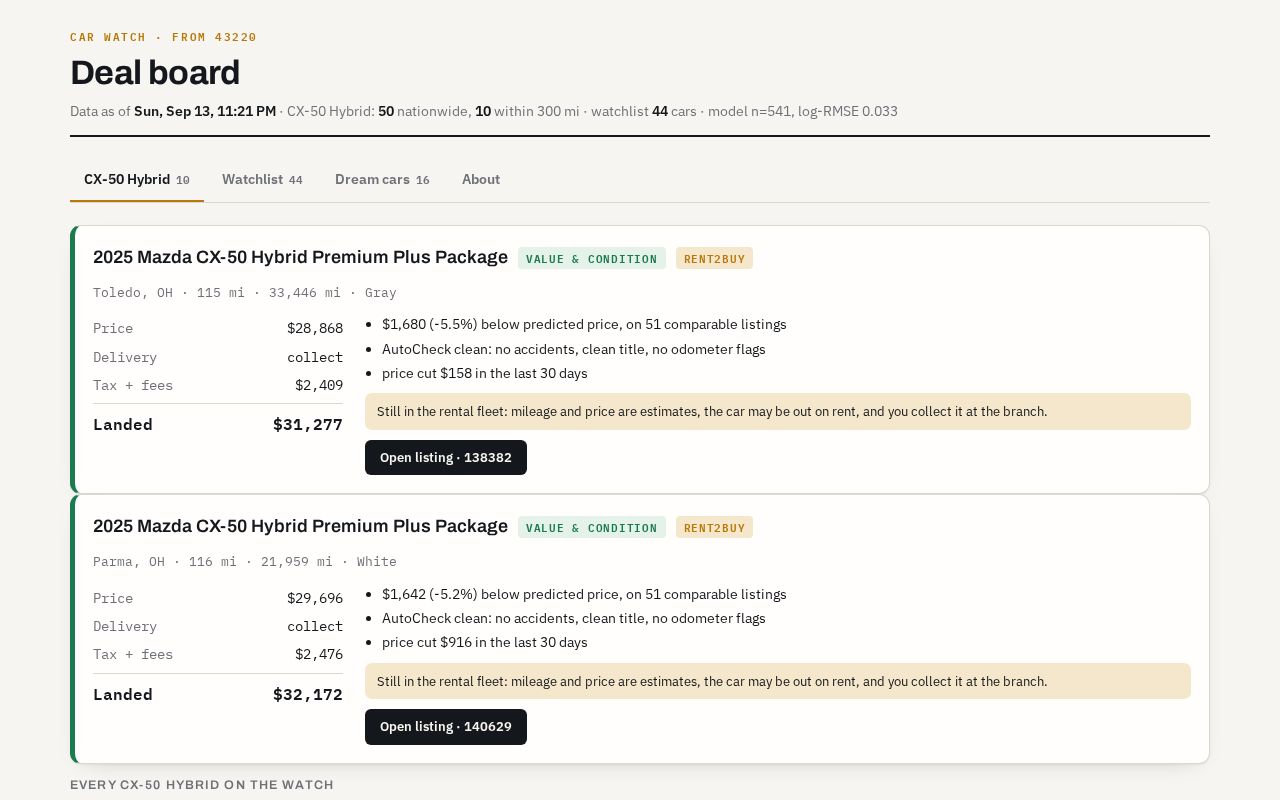This screenshot has height=800, width=1280.
Task: Open the Dream cars tab
Action: [x=382, y=180]
